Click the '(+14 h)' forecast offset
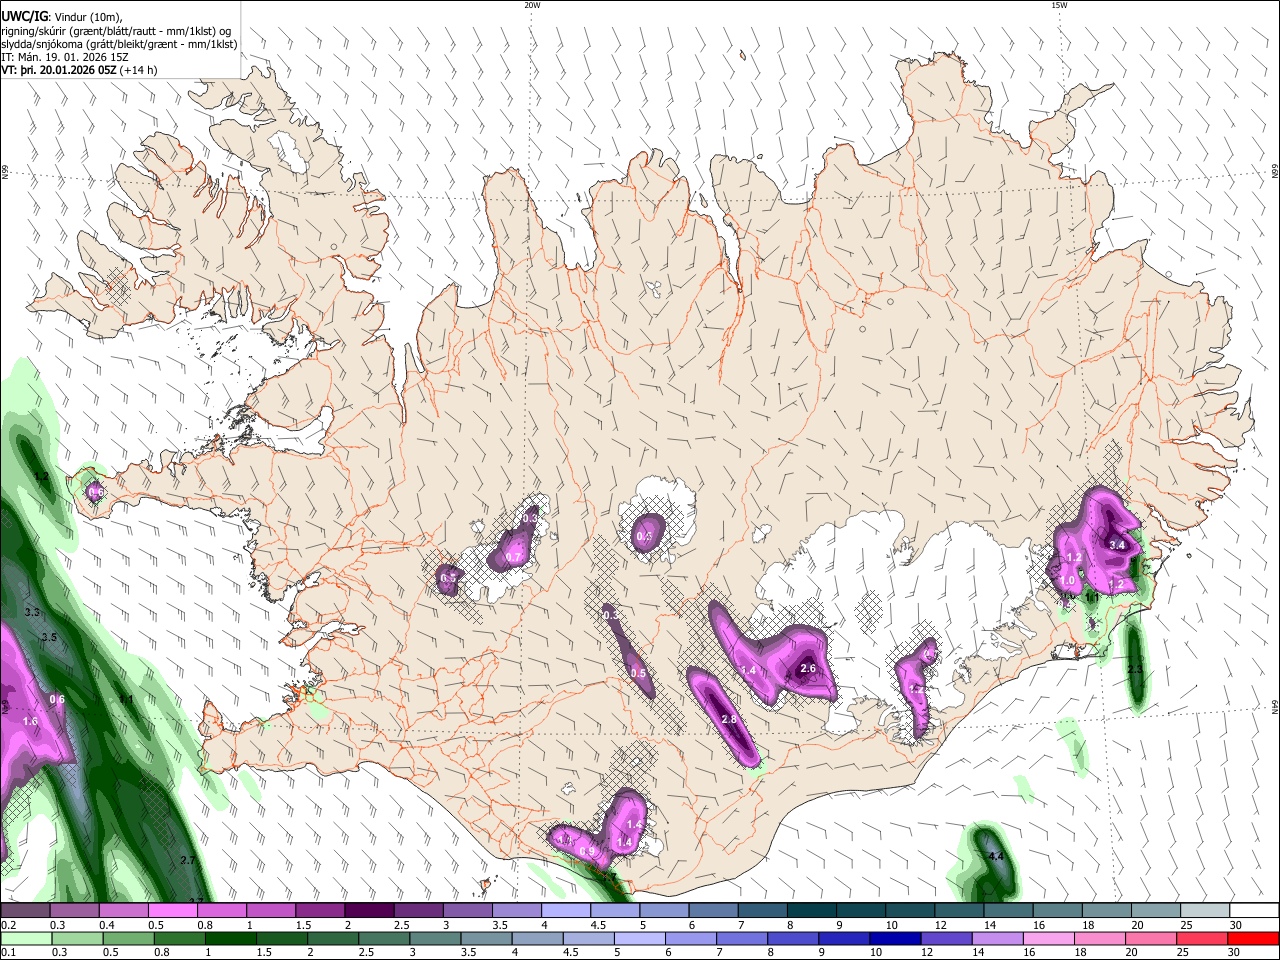The image size is (1280, 960). pos(139,71)
